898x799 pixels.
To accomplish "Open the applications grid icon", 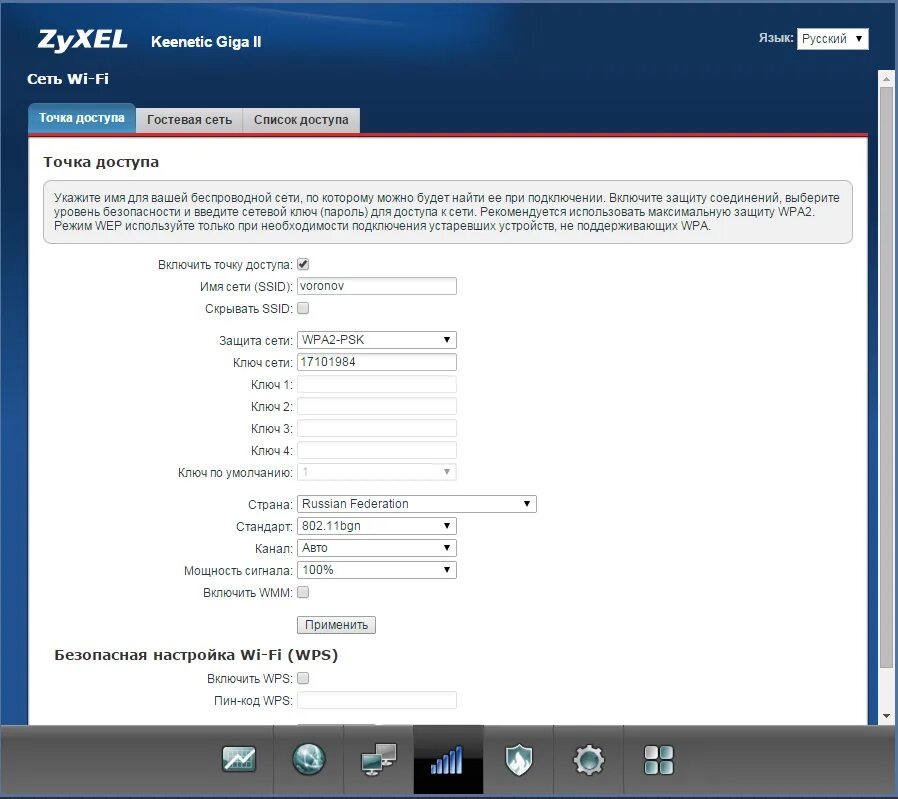I will click(x=659, y=761).
